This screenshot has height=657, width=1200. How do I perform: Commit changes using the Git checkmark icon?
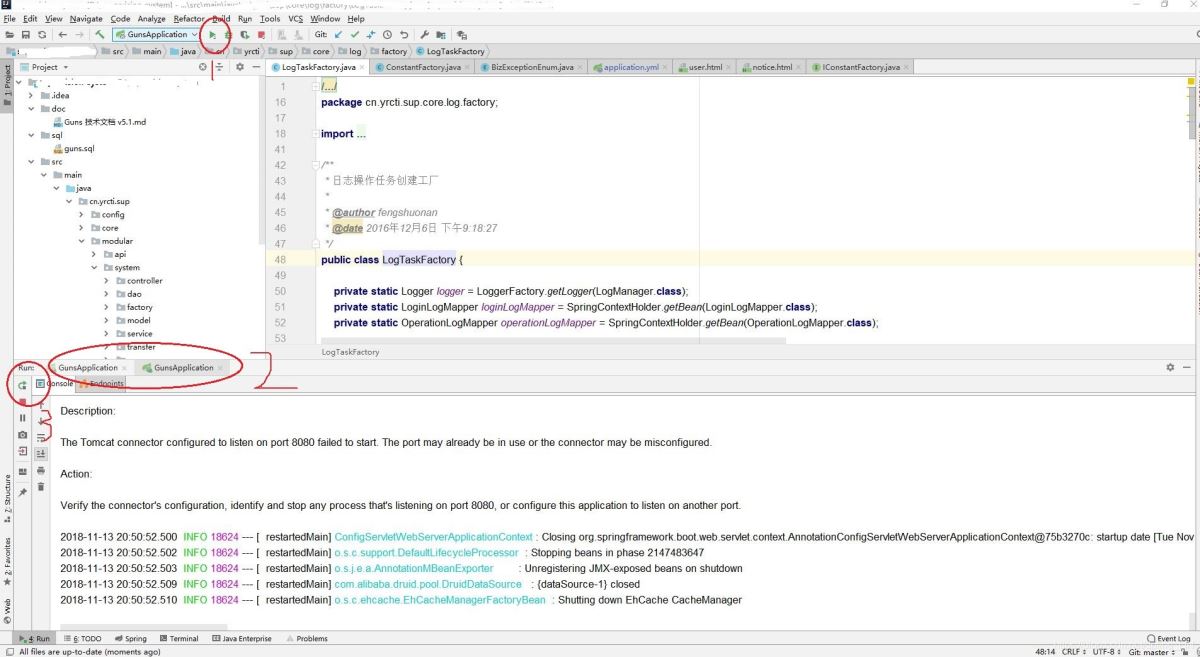click(x=354, y=34)
